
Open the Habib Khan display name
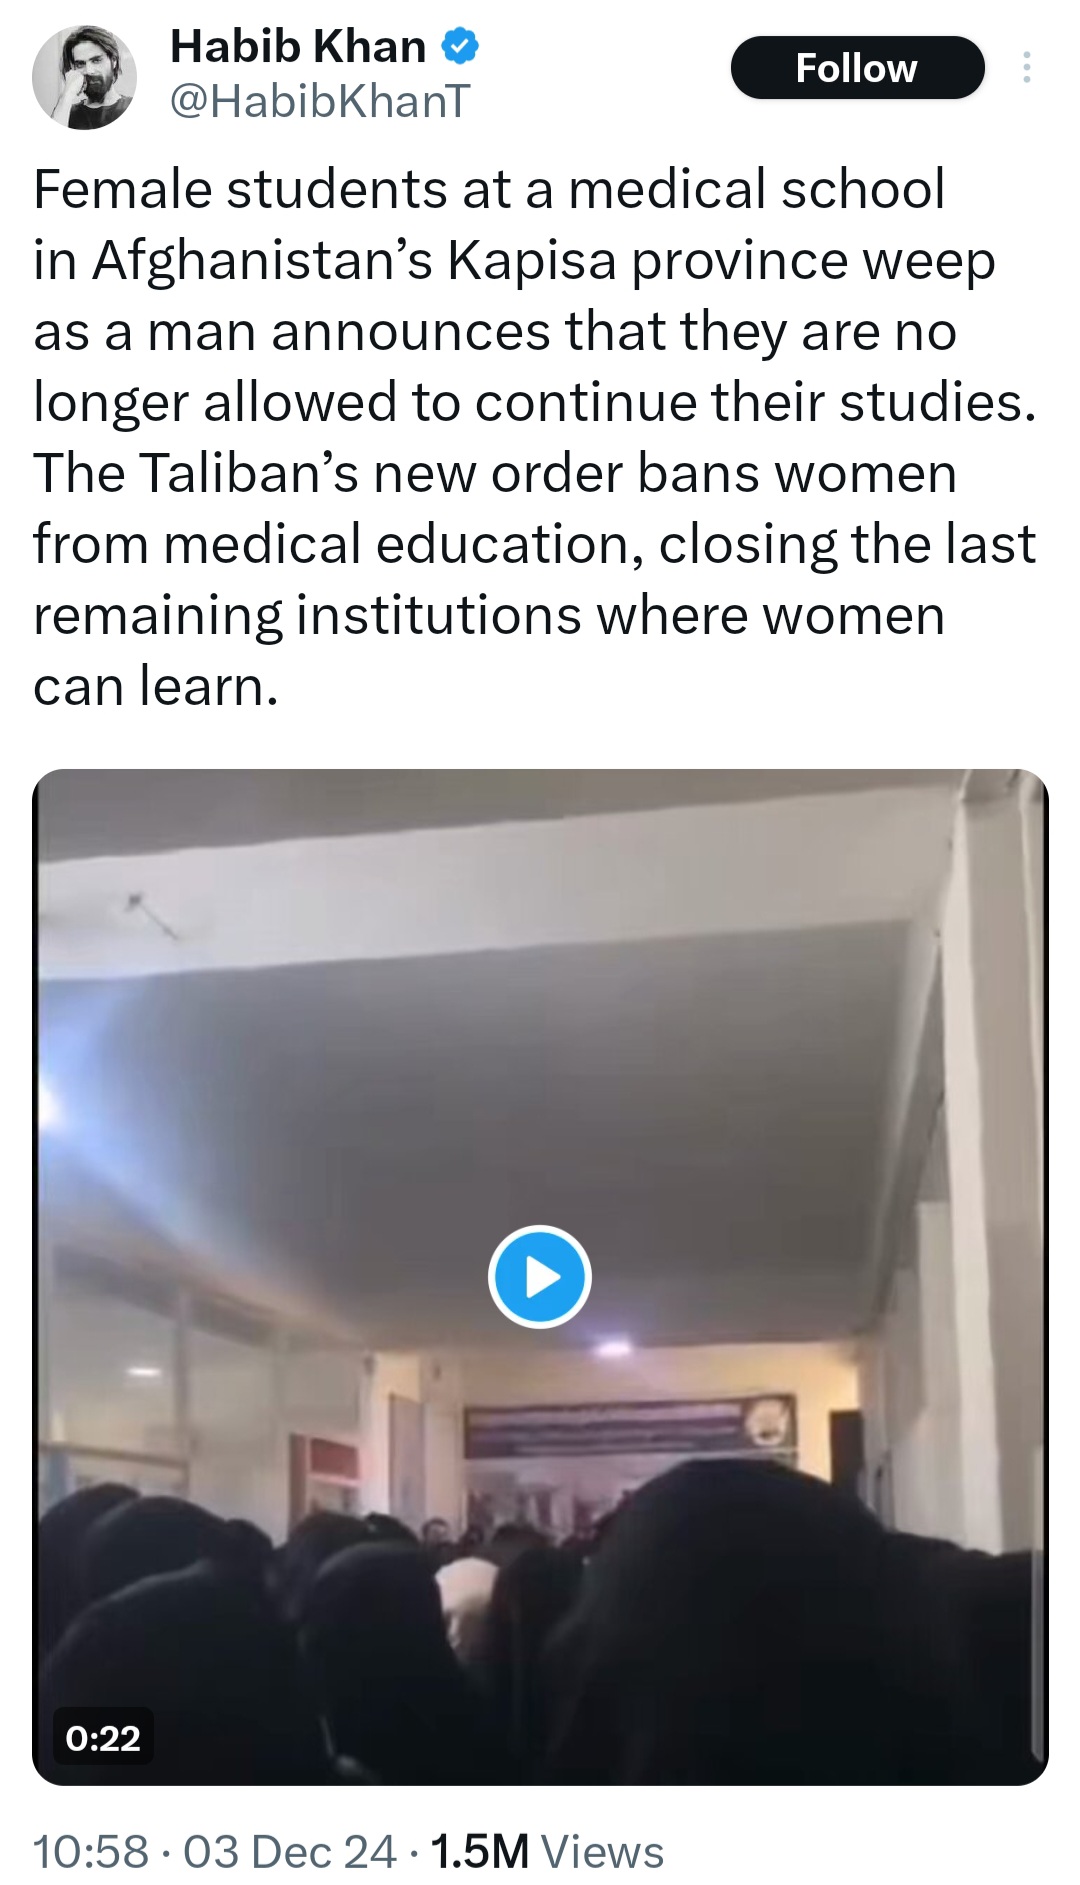[x=298, y=46]
